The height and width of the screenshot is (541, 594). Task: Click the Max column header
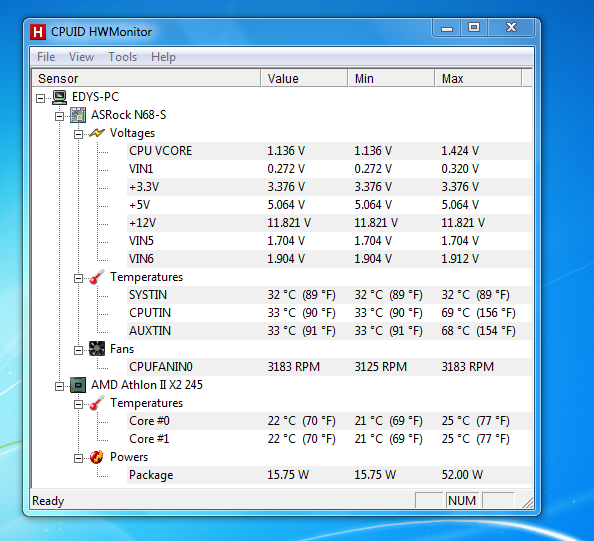coord(478,78)
